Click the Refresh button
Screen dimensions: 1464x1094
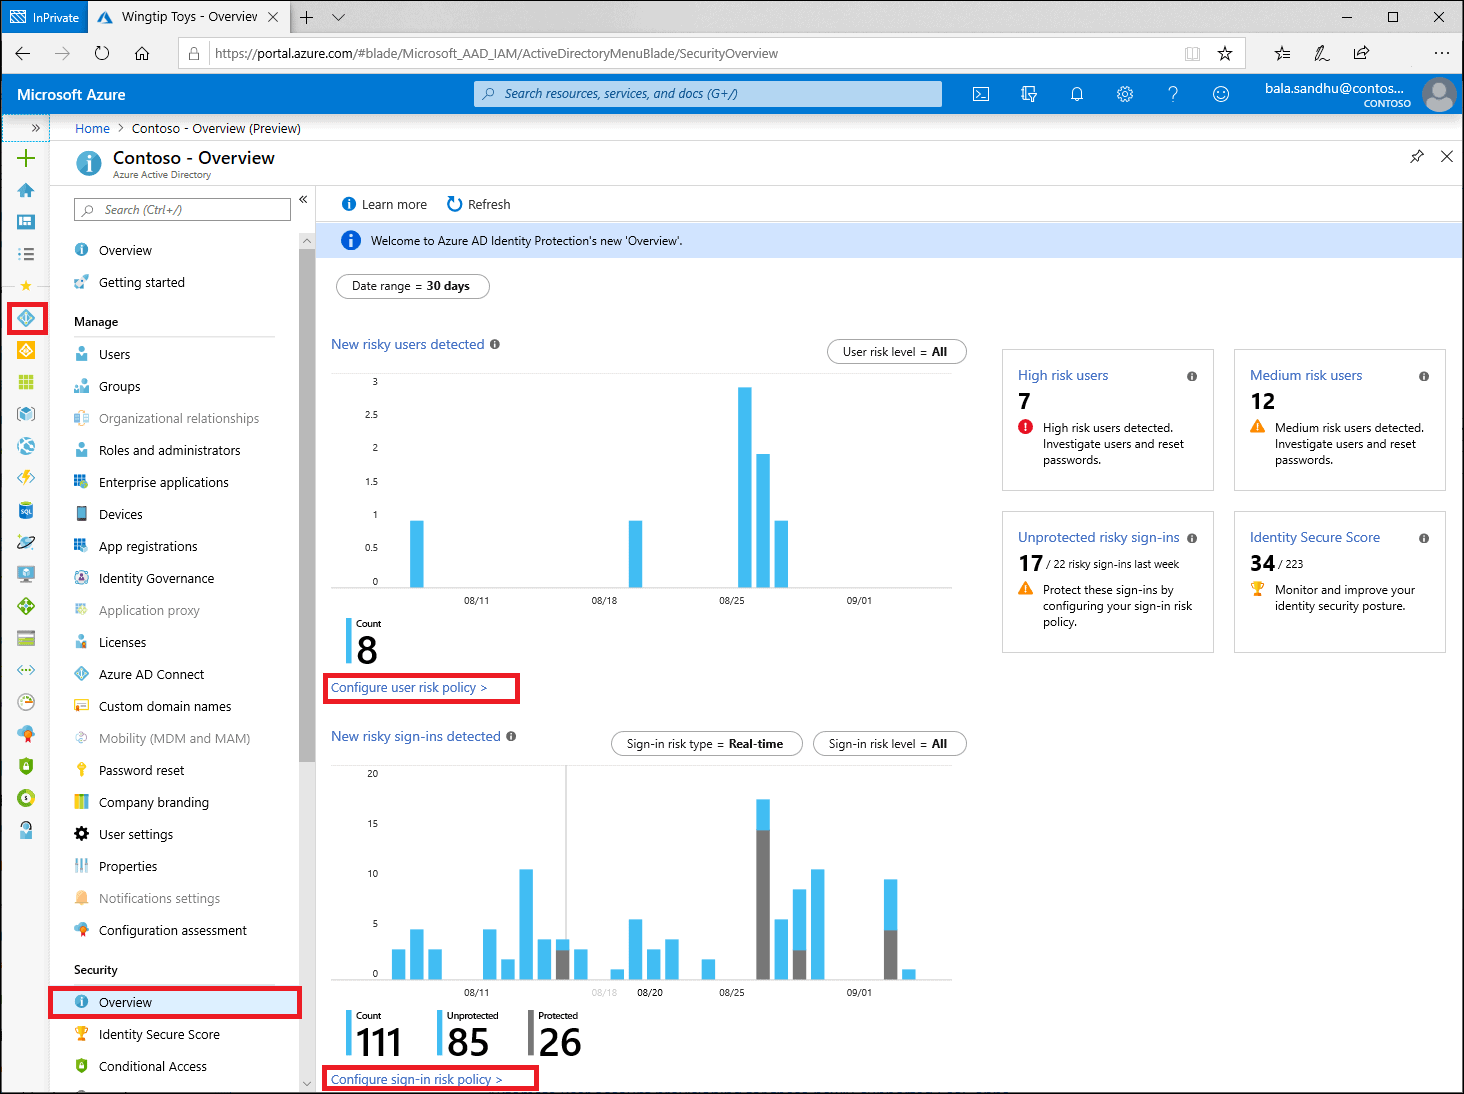click(479, 204)
